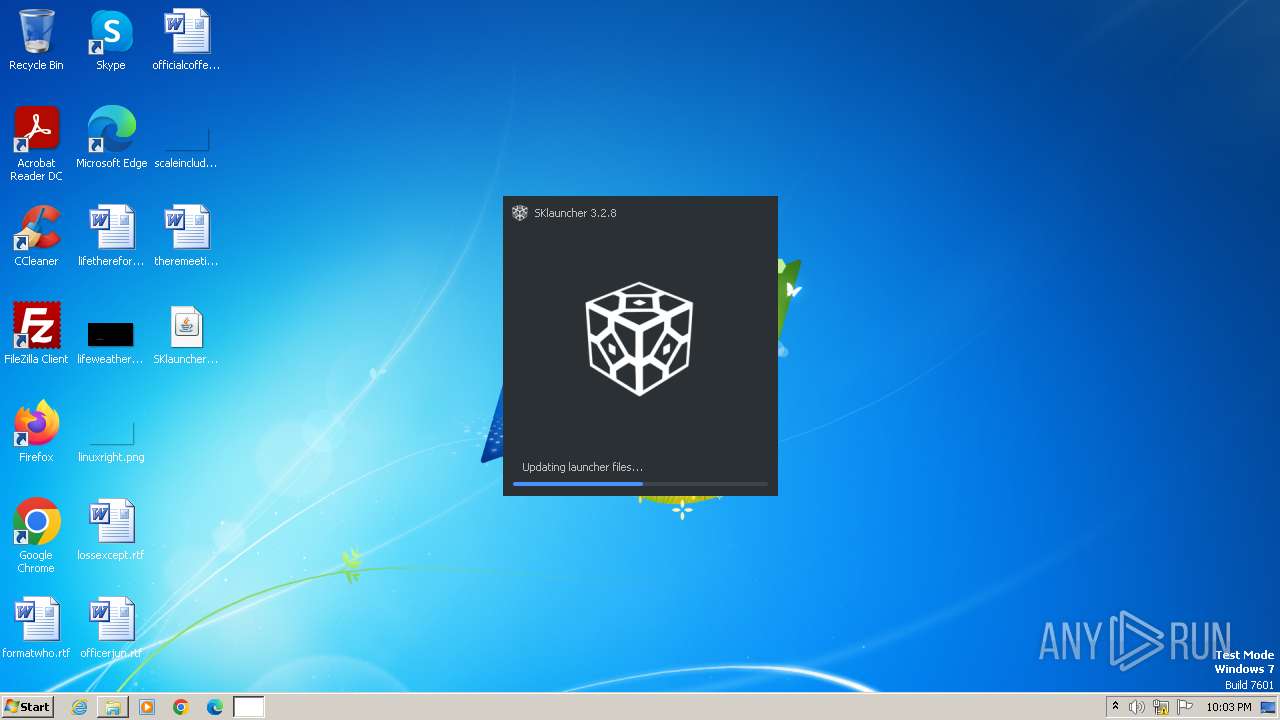The width and height of the screenshot is (1280, 720).
Task: Select the Google Chrome desktop shortcut
Action: 36,535
